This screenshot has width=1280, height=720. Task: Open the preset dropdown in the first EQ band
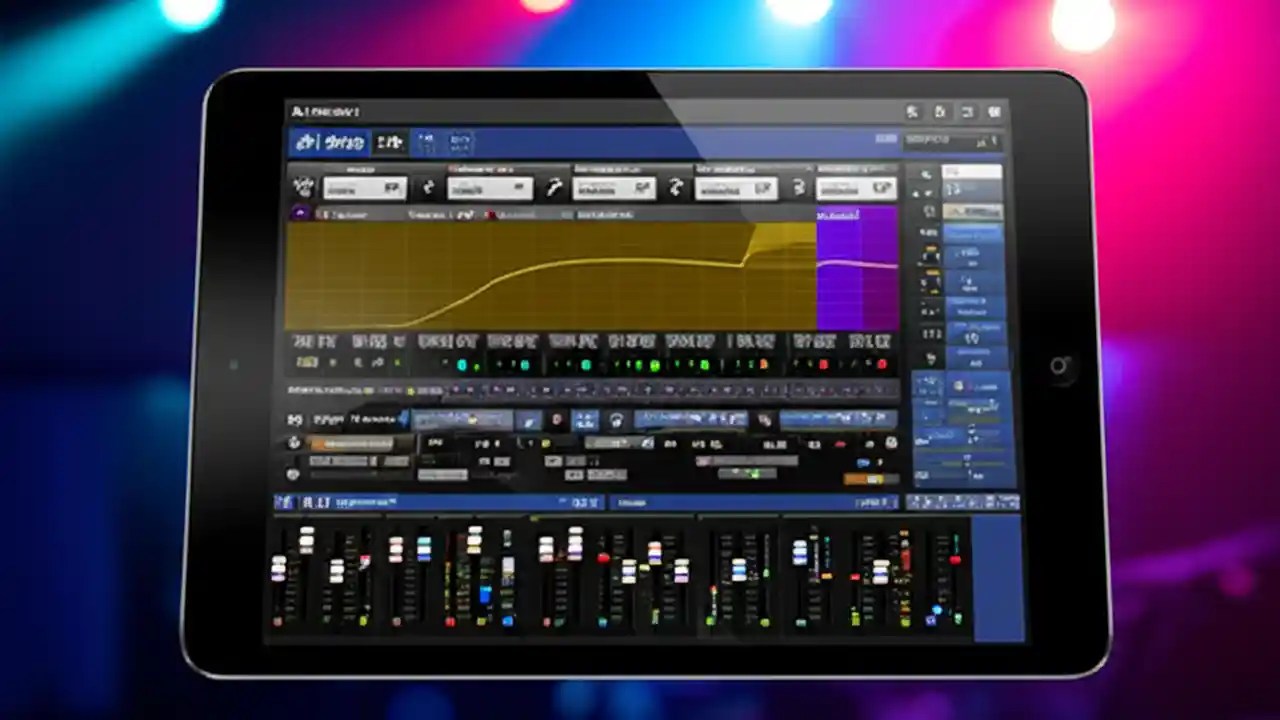(x=366, y=188)
